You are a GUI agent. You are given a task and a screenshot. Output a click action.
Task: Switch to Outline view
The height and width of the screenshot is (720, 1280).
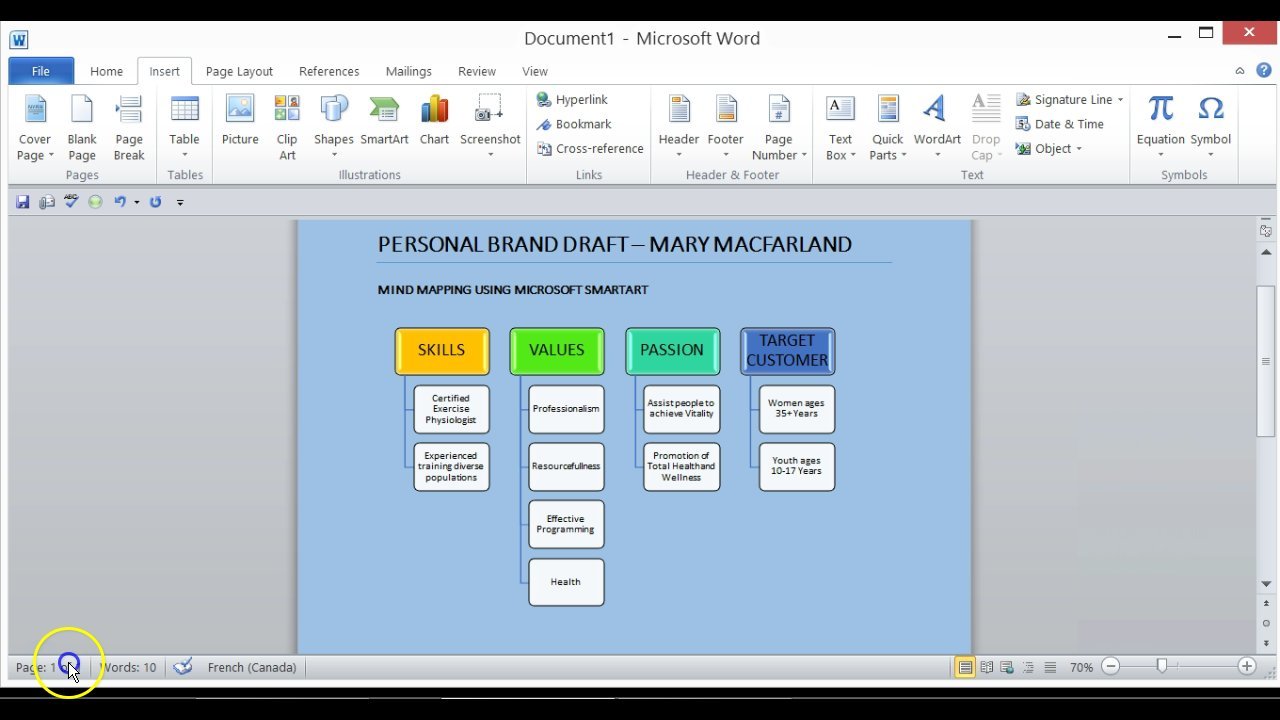point(1028,667)
